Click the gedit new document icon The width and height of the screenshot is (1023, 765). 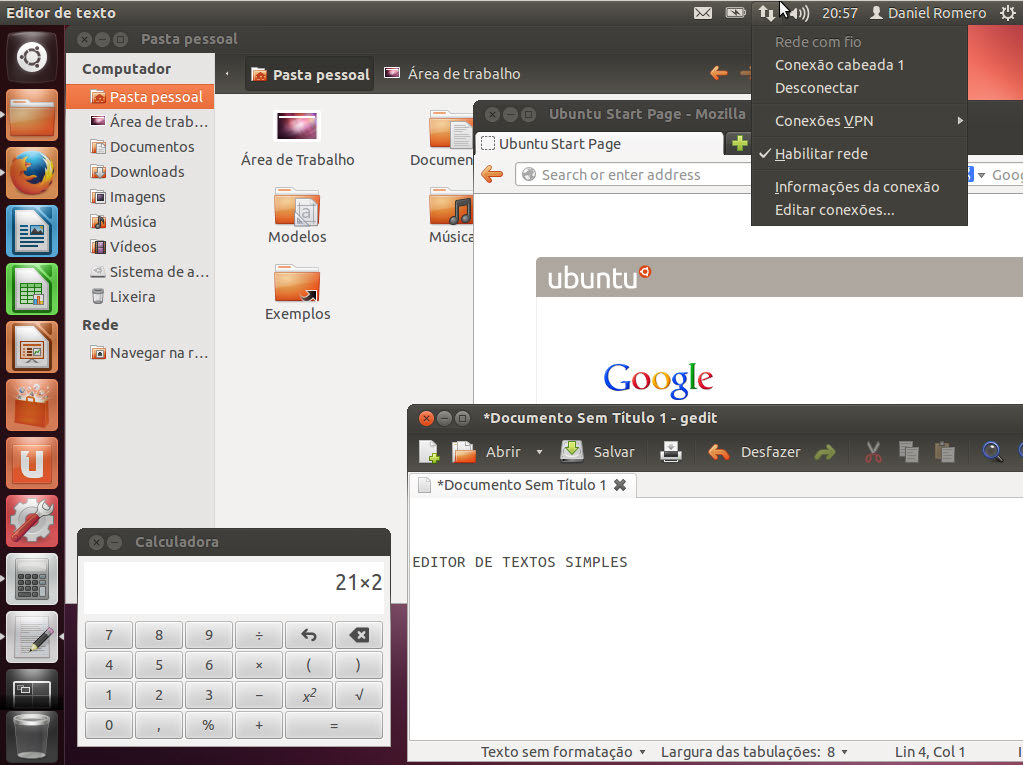click(x=429, y=452)
